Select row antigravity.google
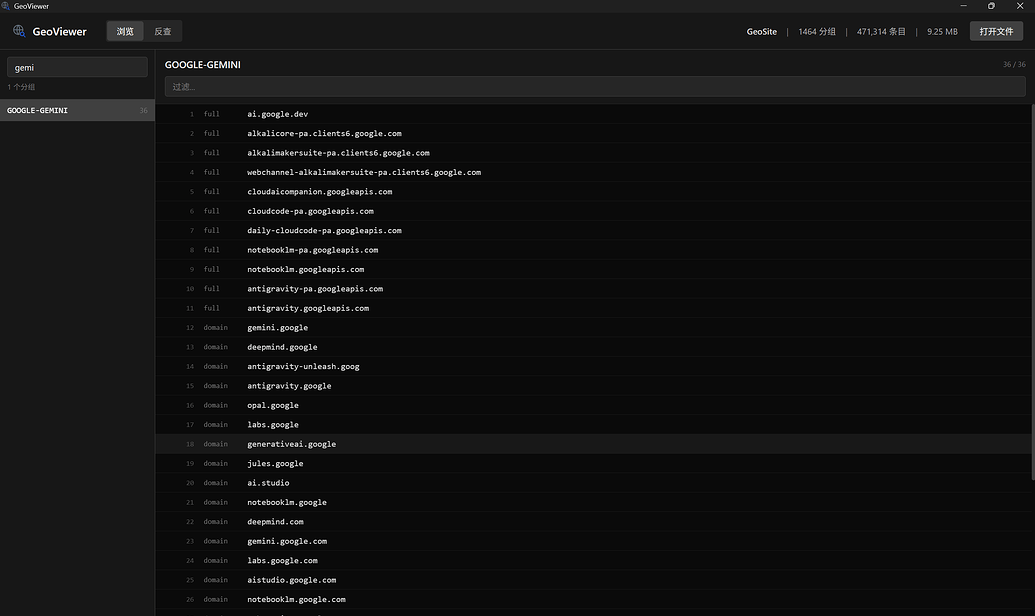Image resolution: width=1035 pixels, height=616 pixels. 593,386
